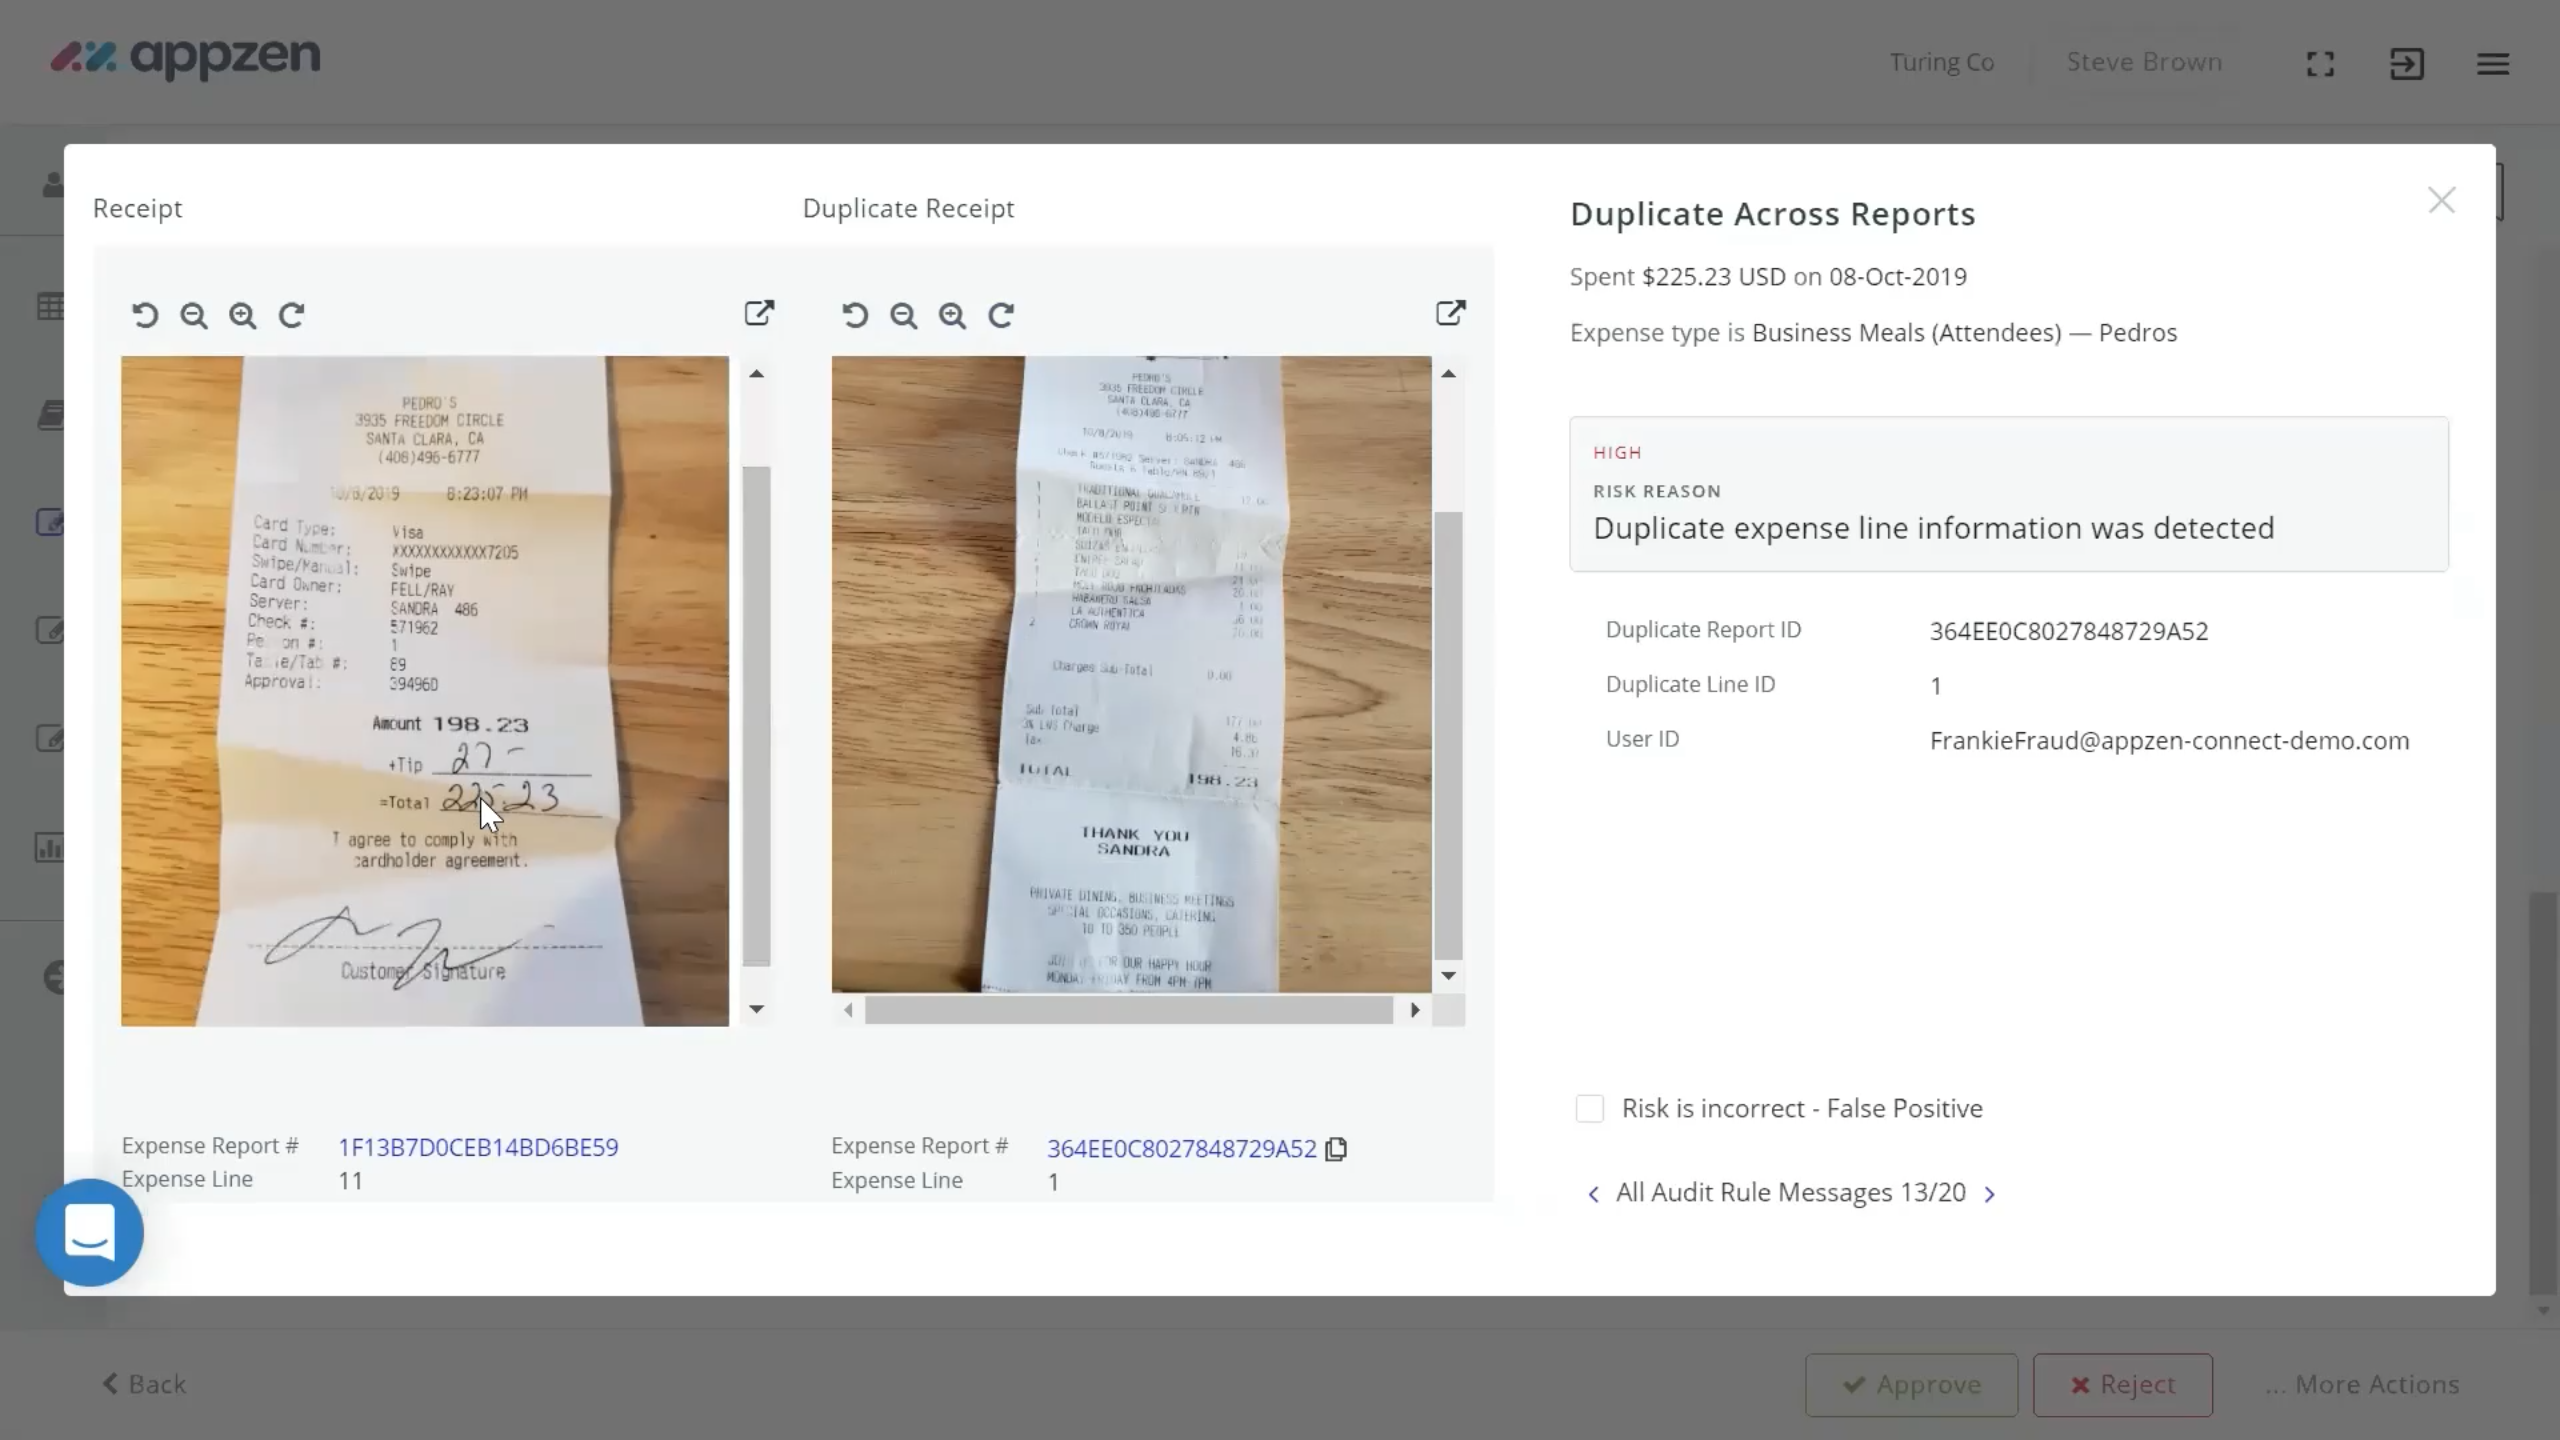
Task: Rotate the Receipt image counterclockwise
Action: (x=145, y=315)
